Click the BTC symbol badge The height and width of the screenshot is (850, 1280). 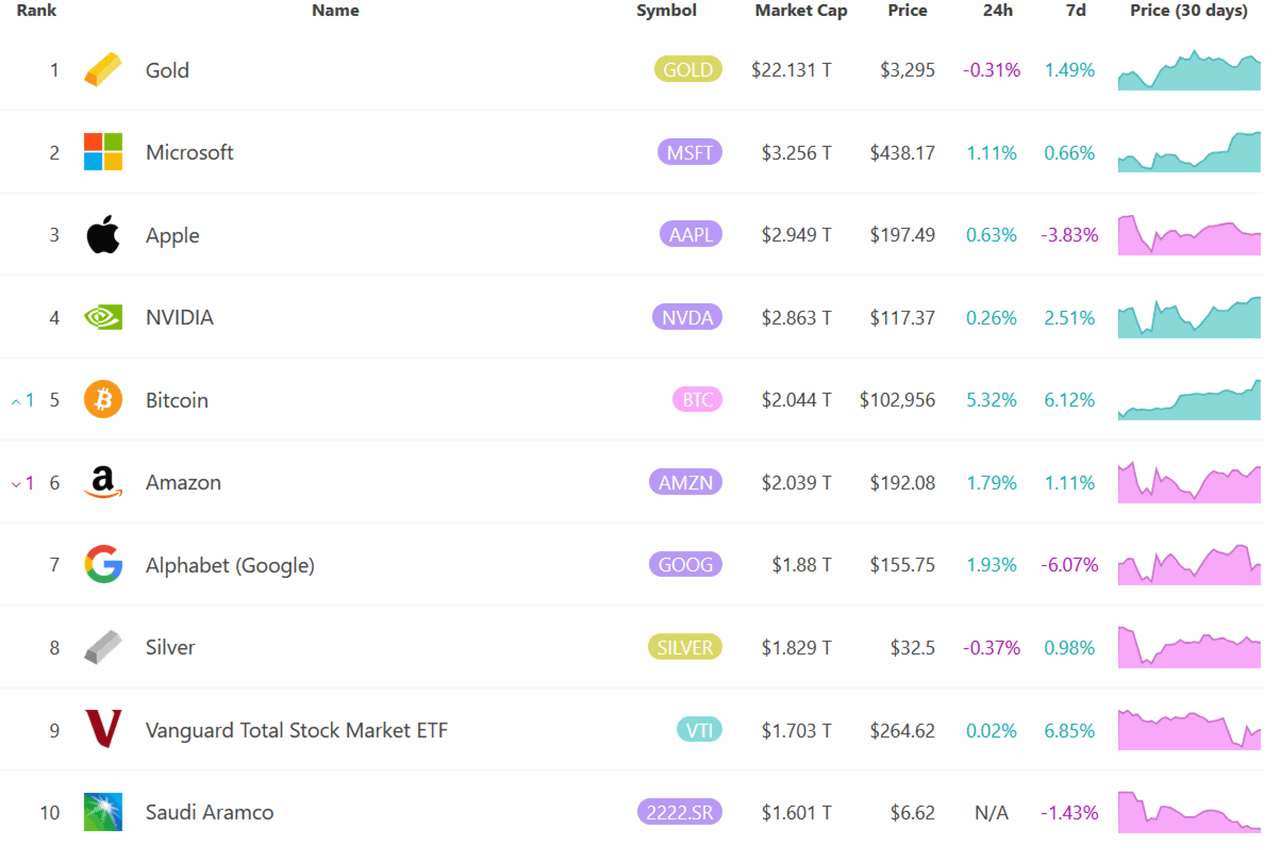(x=697, y=400)
